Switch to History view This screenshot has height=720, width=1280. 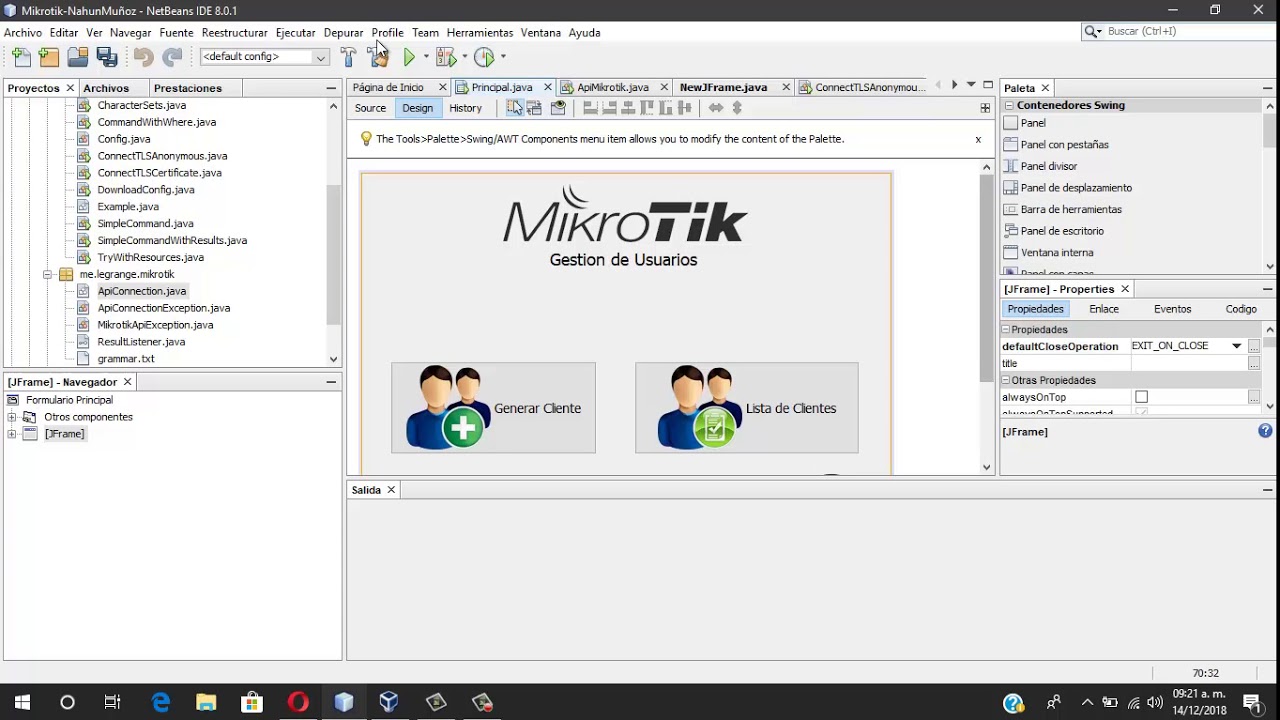(x=465, y=108)
